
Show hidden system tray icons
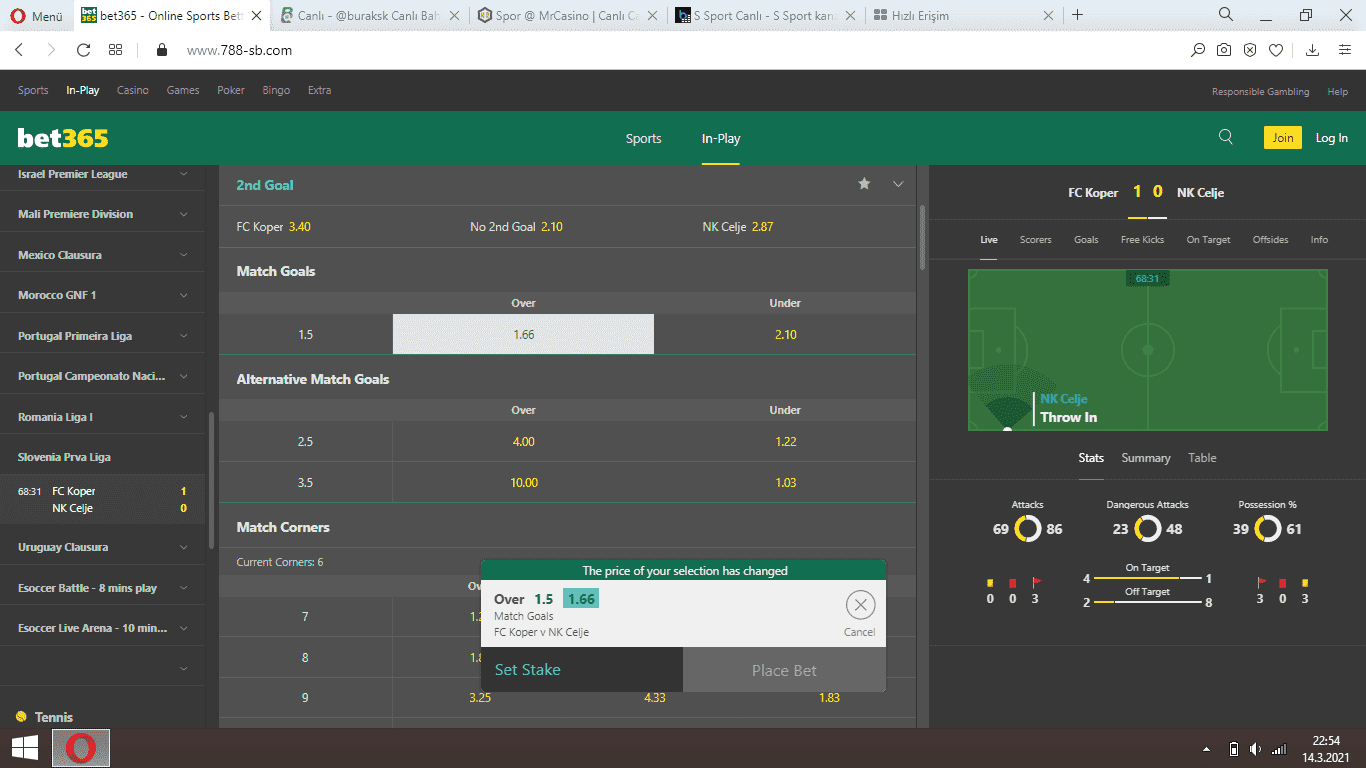(1206, 749)
